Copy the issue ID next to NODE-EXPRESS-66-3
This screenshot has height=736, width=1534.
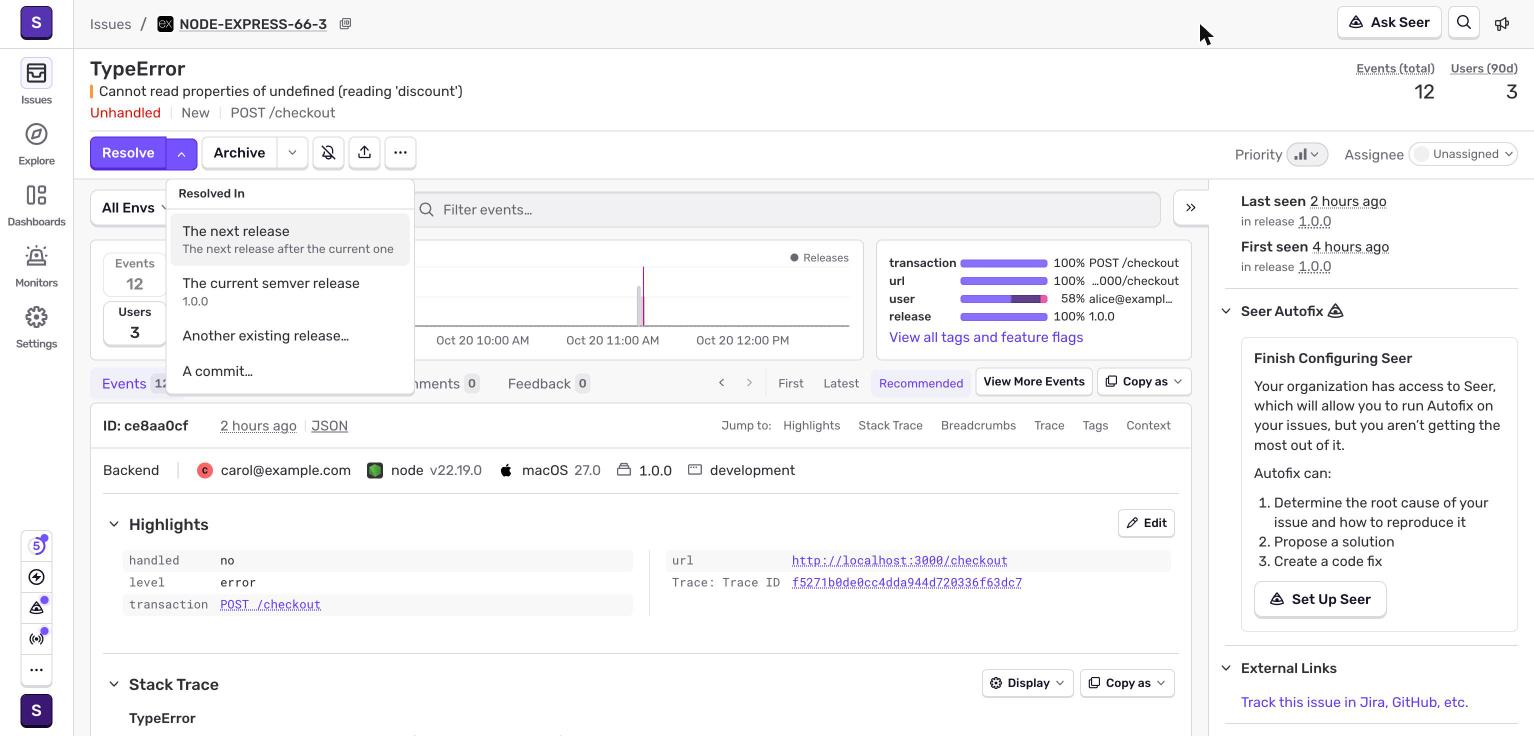pos(345,24)
